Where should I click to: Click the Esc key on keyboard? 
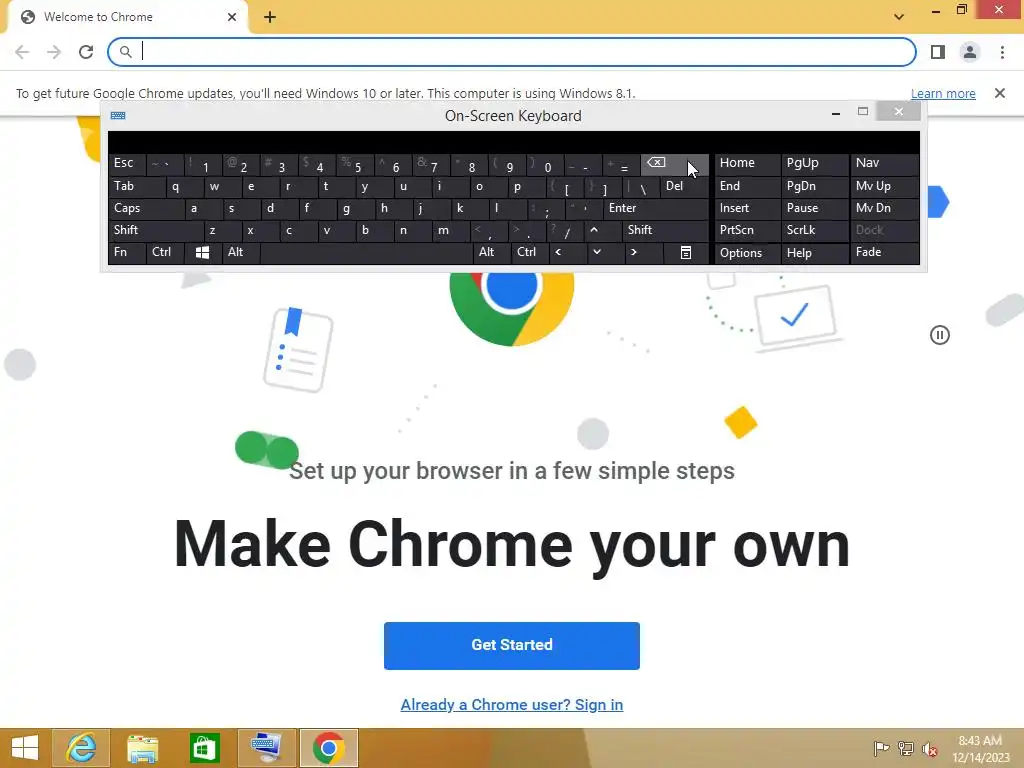point(127,163)
